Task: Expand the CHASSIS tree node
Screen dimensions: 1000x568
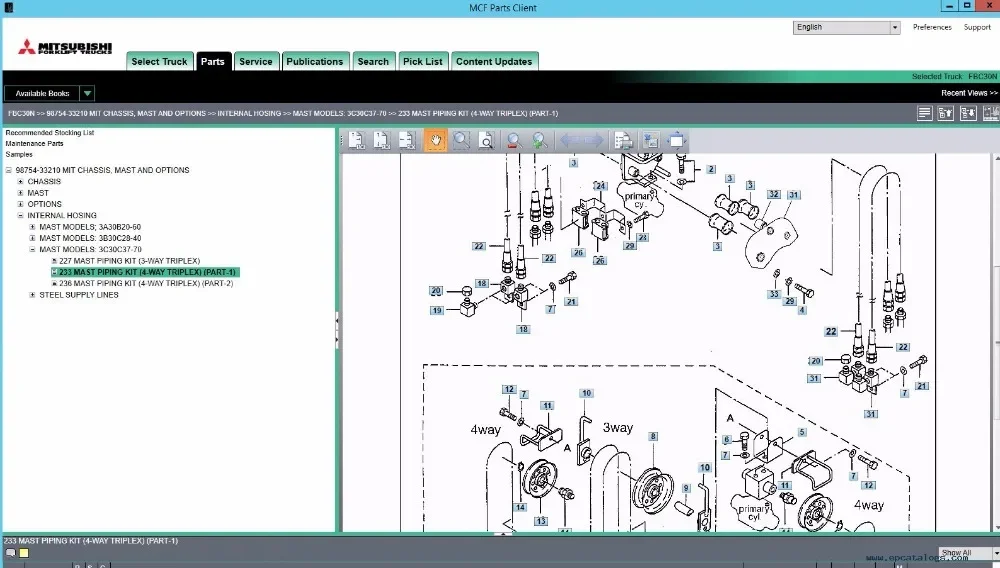Action: click(20, 182)
